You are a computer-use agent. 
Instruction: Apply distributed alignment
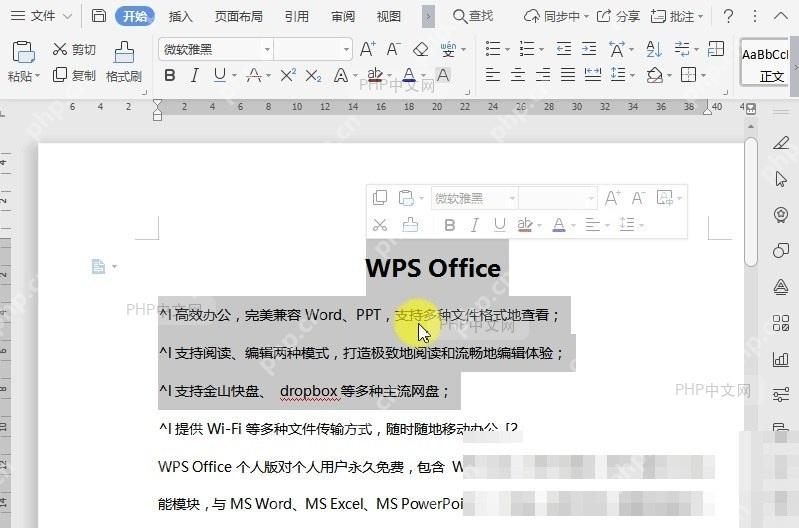tap(593, 75)
